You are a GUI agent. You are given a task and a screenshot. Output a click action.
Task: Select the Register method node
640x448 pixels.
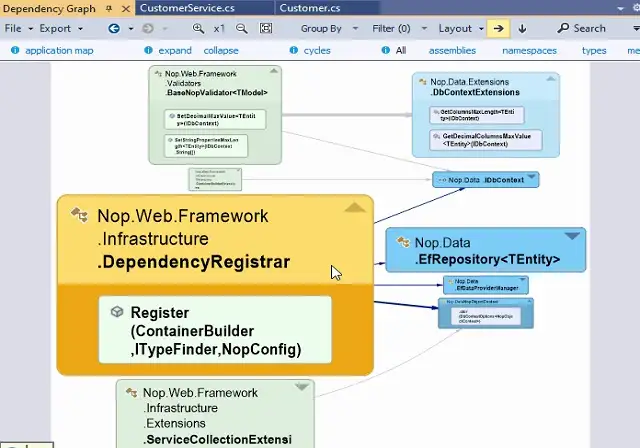pyautogui.click(x=215, y=330)
